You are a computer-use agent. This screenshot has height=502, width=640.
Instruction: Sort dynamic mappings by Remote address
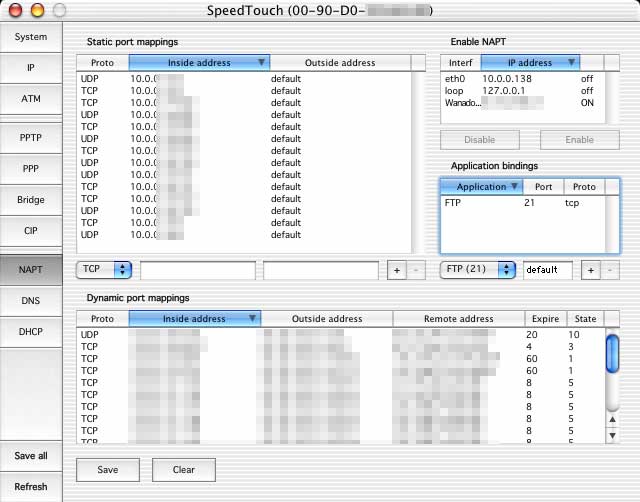coord(459,319)
